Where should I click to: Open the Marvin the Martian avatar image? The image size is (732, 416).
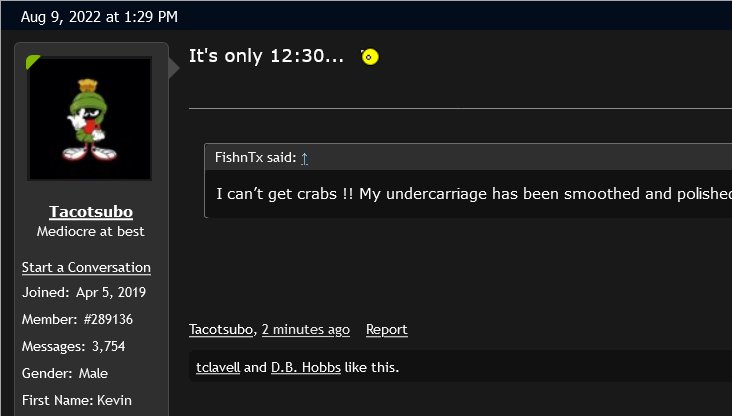(90, 119)
